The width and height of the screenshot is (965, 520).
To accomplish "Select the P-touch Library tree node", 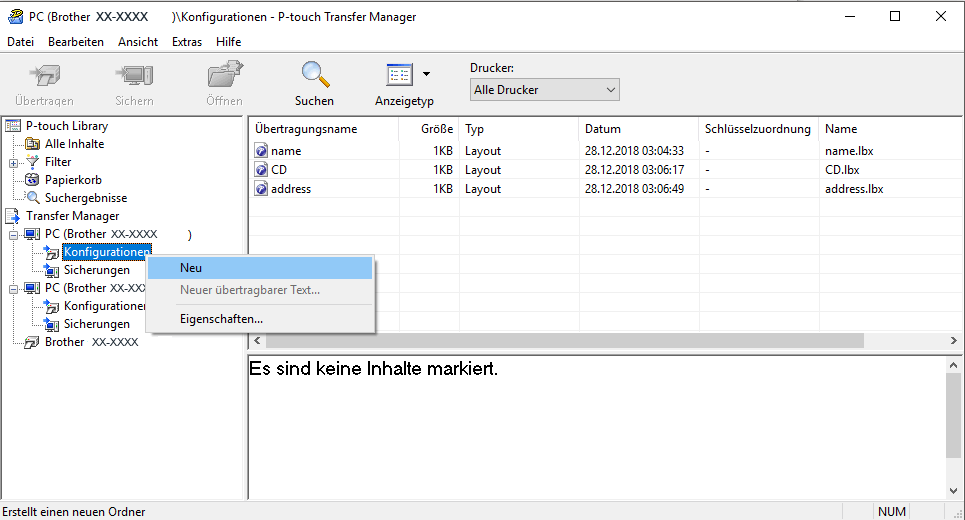I will click(x=67, y=126).
